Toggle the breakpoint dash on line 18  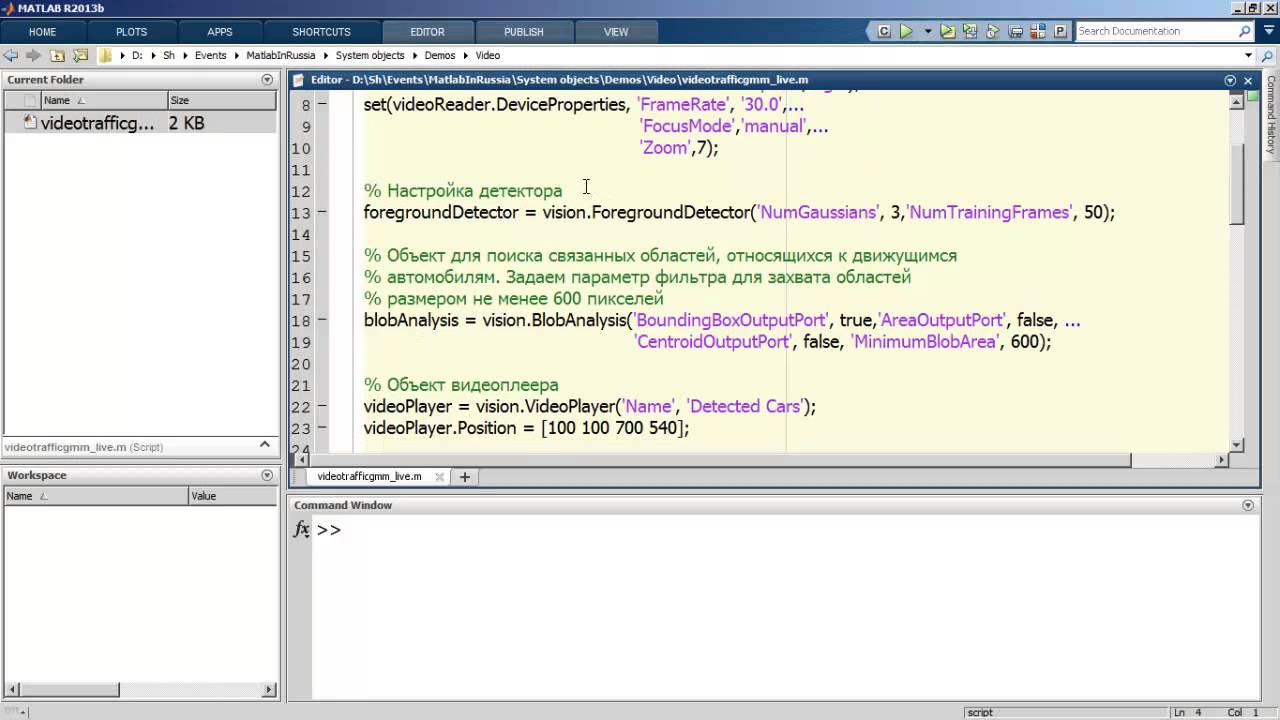322,320
